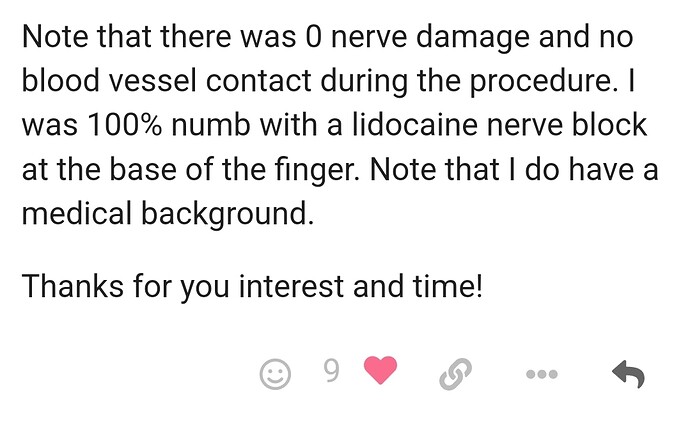
Task: Show more actions with three dots
Action: pos(542,374)
